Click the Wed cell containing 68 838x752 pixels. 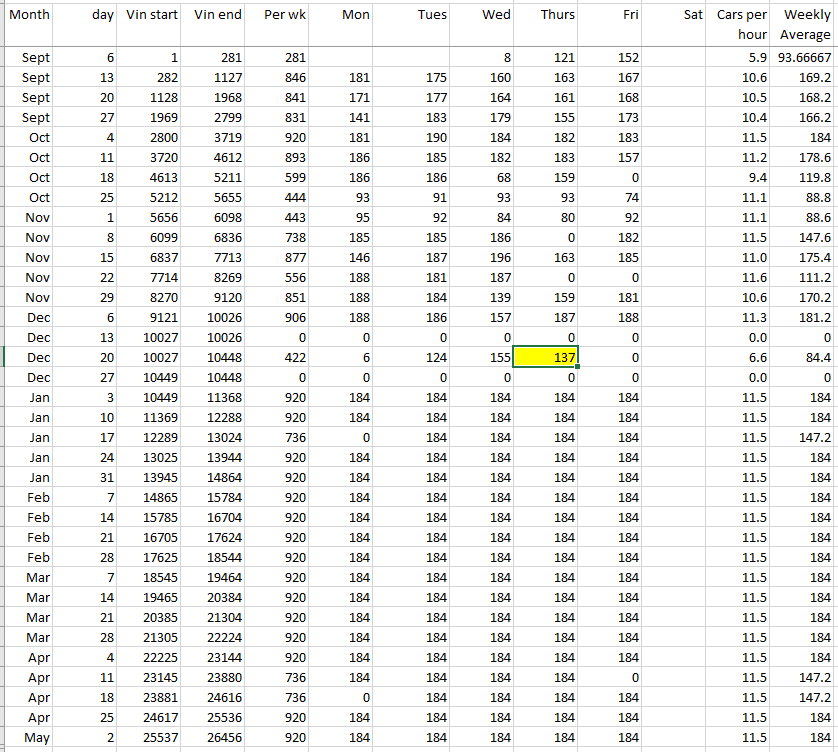tap(480, 177)
